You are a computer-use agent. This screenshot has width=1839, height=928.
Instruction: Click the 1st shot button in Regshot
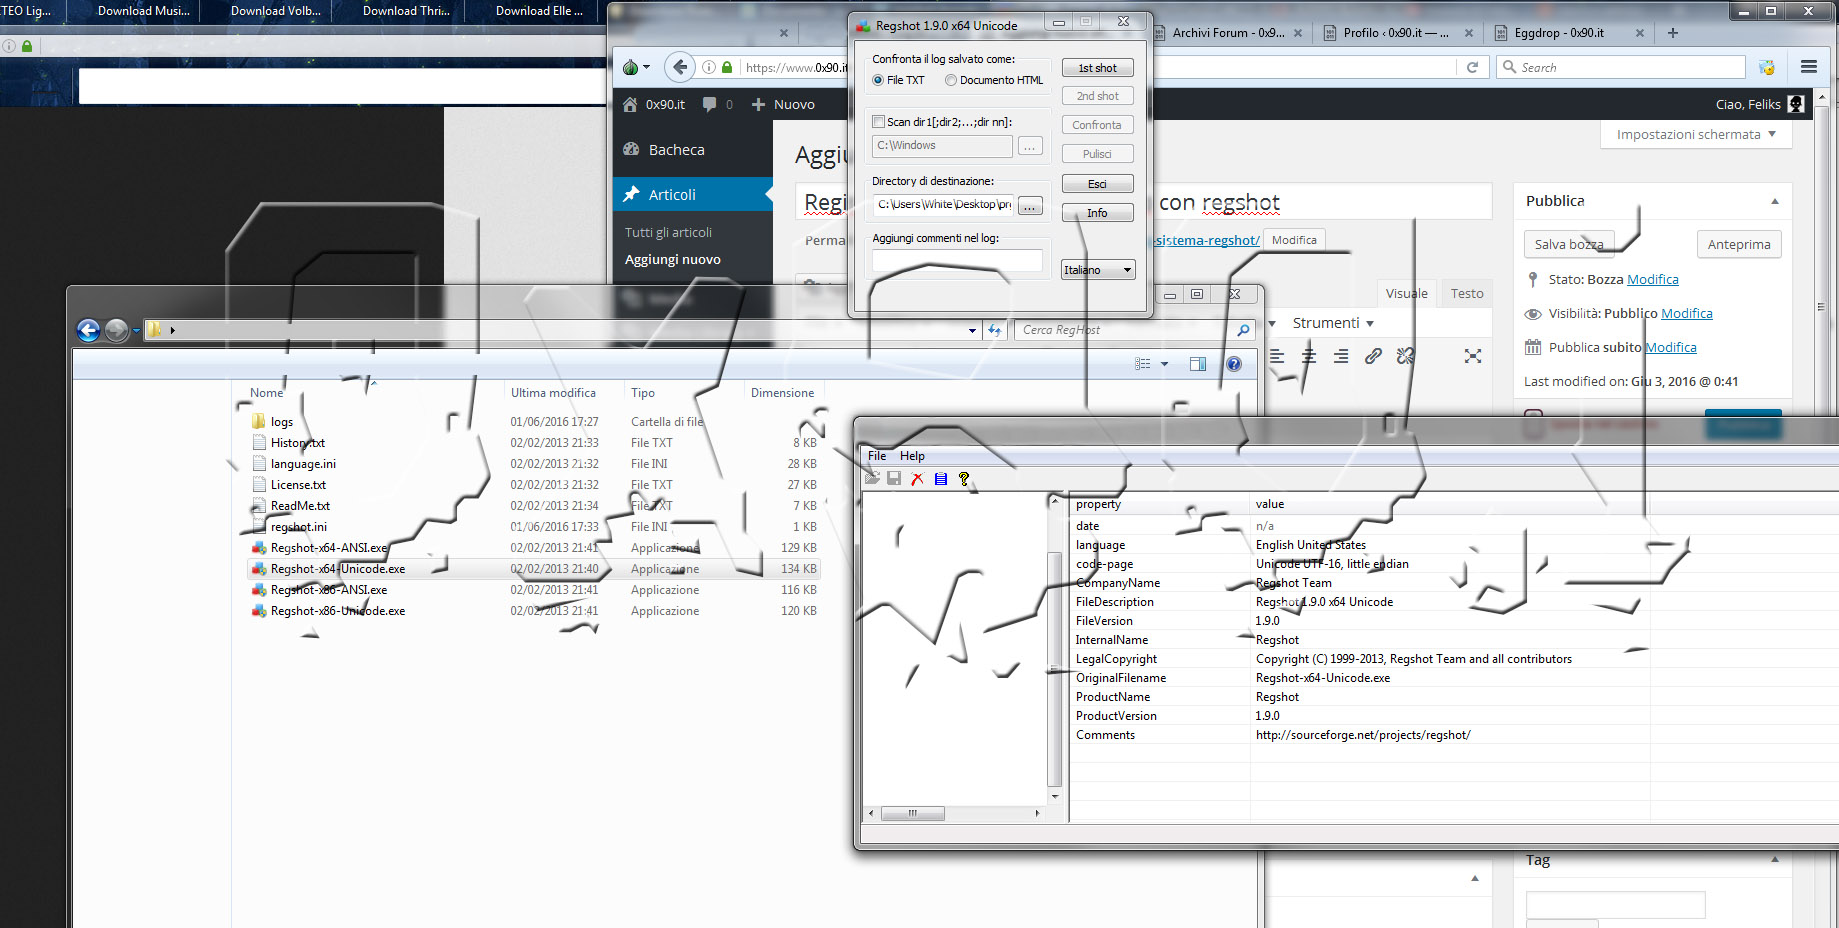tap(1097, 68)
